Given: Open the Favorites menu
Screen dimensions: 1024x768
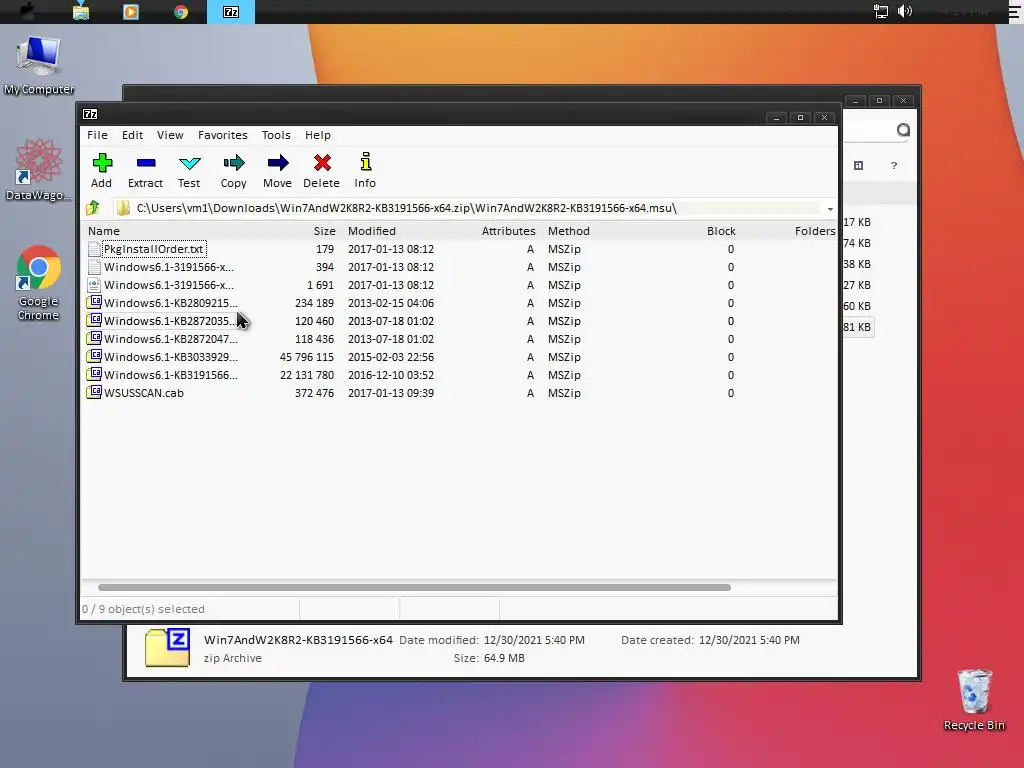Looking at the screenshot, I should 223,135.
